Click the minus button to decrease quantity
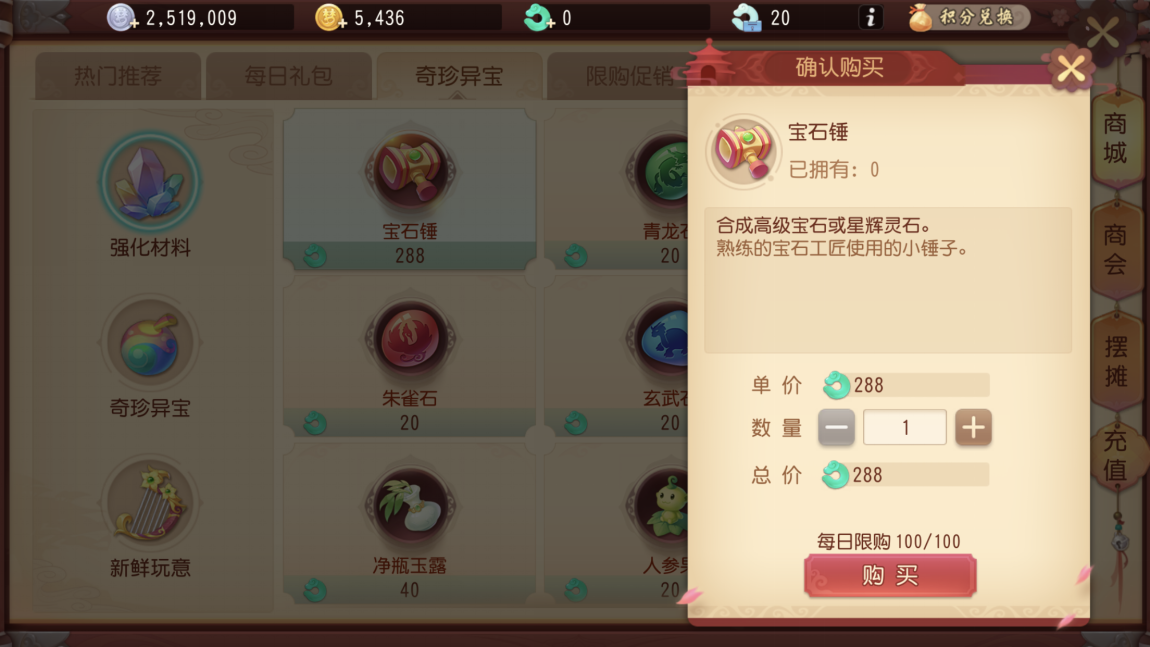Viewport: 1150px width, 647px height. click(x=836, y=428)
